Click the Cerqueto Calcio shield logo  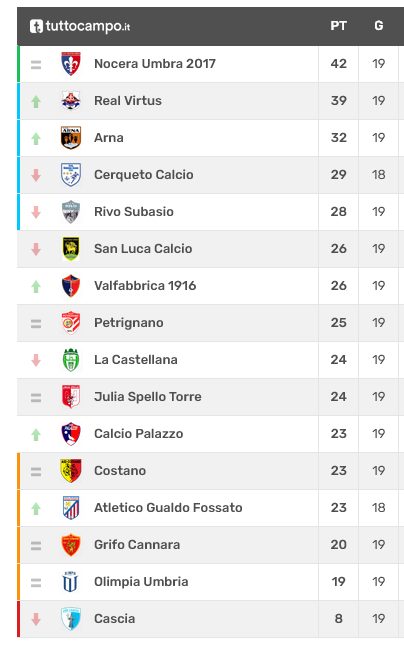tap(71, 175)
